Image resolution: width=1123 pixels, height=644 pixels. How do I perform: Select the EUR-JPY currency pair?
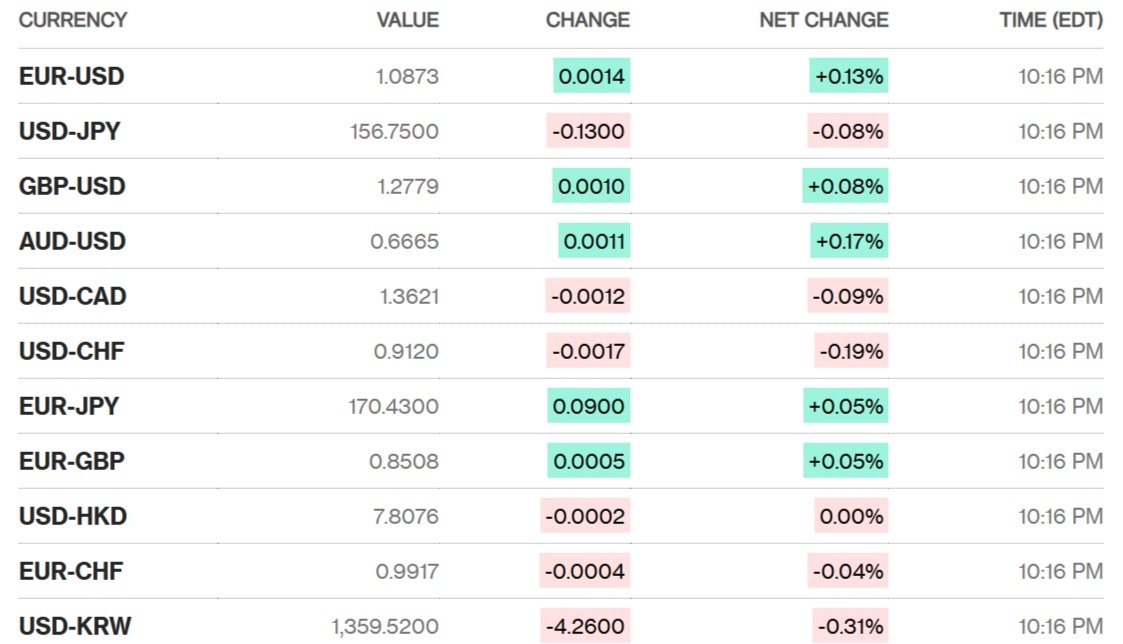[x=68, y=406]
